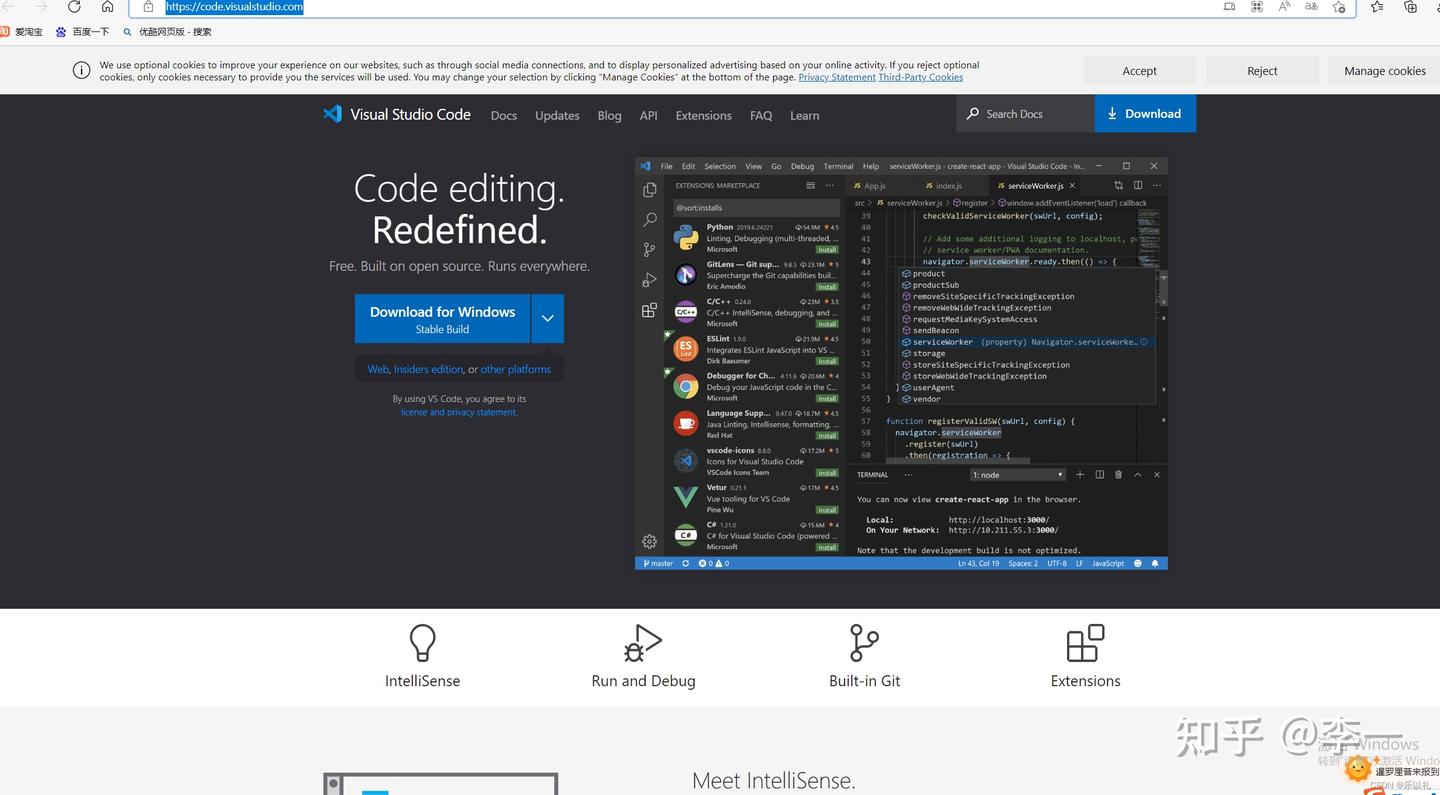Switch to the App.js editor tab
The height and width of the screenshot is (795, 1440).
[873, 185]
